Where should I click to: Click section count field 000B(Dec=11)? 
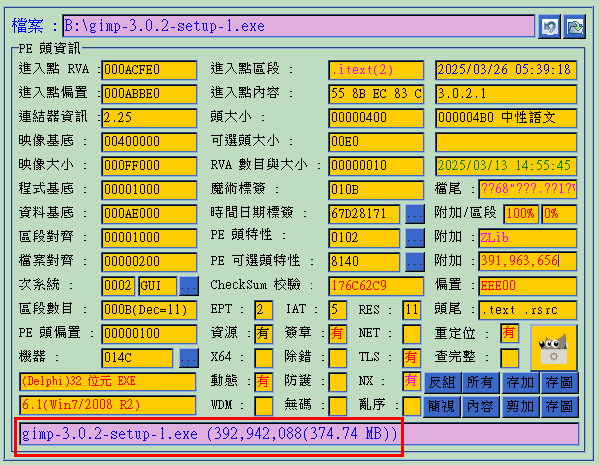(x=149, y=310)
